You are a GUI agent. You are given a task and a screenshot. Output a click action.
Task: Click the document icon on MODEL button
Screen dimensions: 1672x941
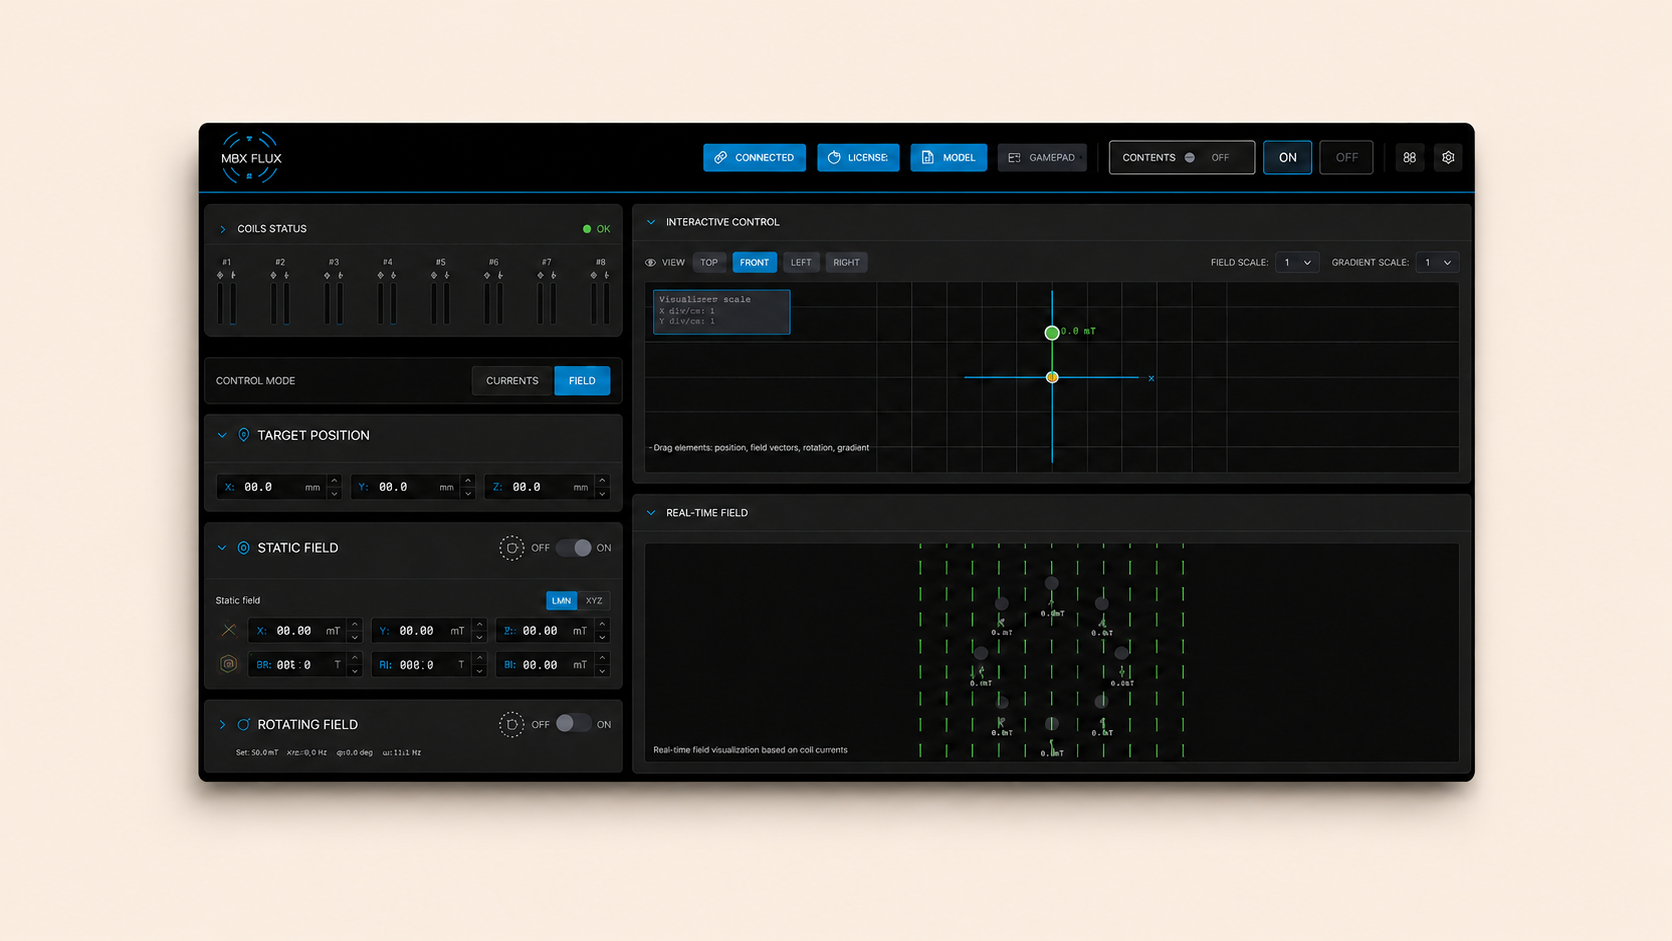click(x=927, y=158)
